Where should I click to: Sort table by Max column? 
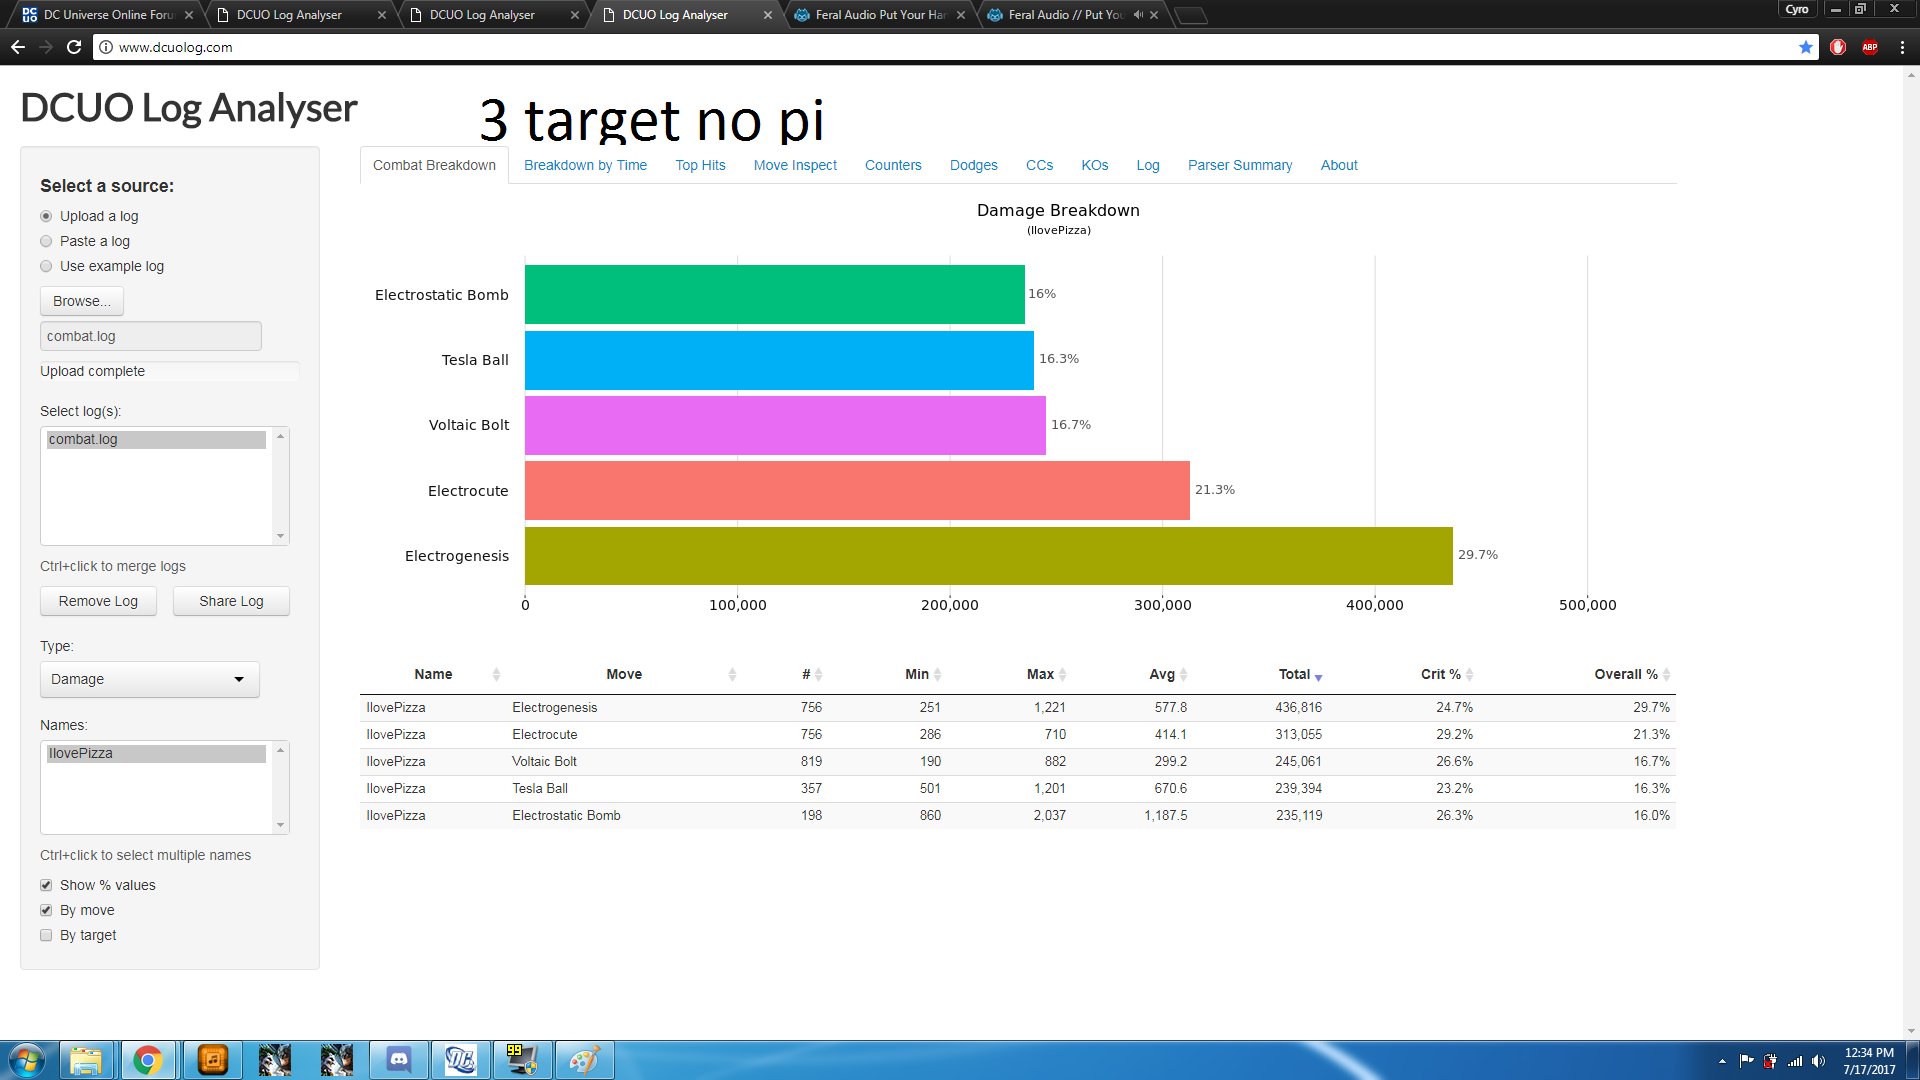(1040, 674)
